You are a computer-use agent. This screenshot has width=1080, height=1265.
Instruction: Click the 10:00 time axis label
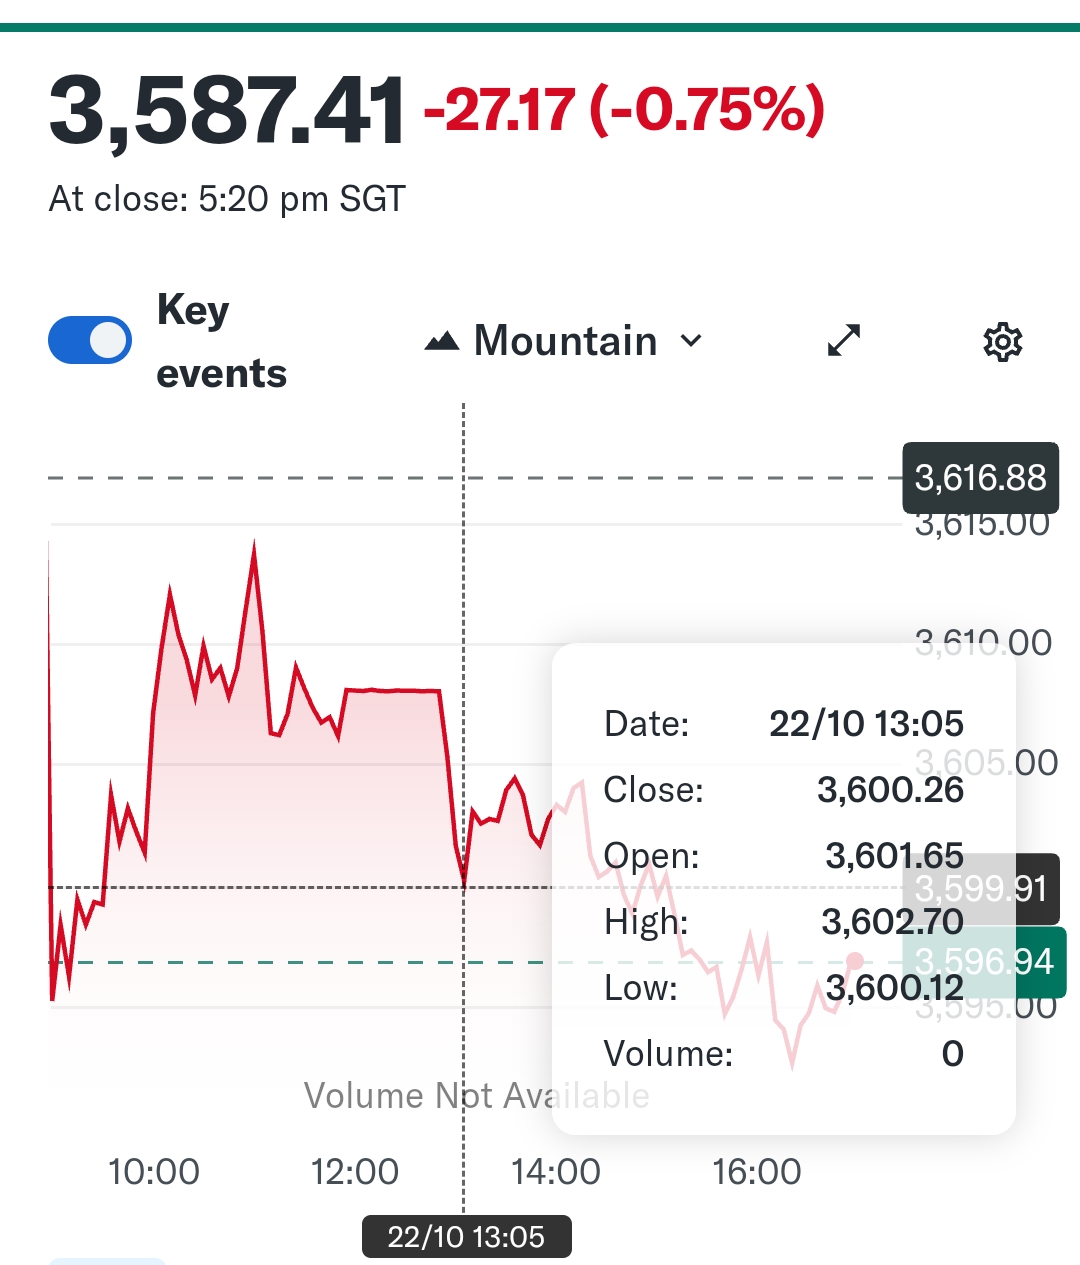(x=154, y=1171)
